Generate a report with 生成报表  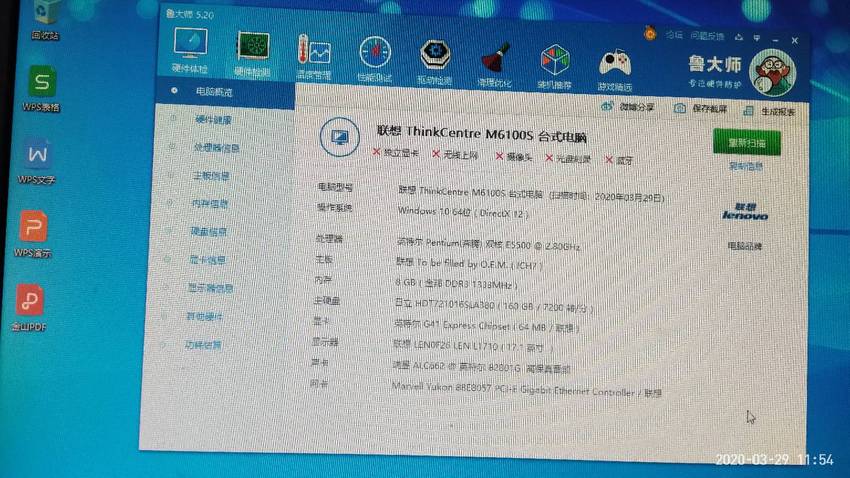769,111
